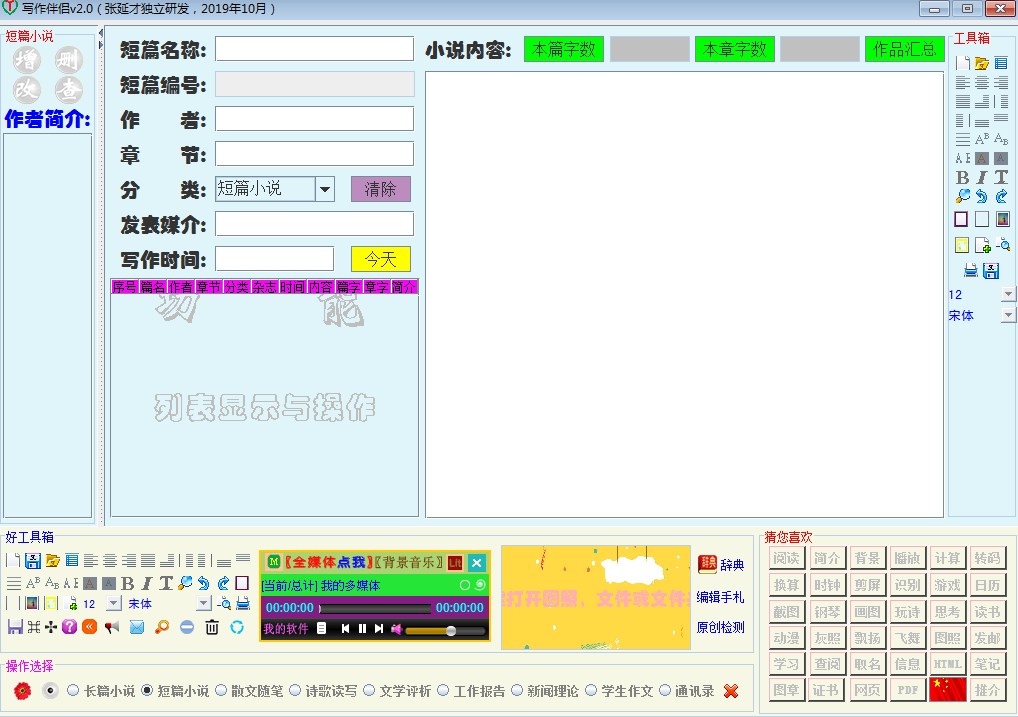Click the megaphone icon in bottom toolbox
The height and width of the screenshot is (717, 1018).
pos(112,627)
